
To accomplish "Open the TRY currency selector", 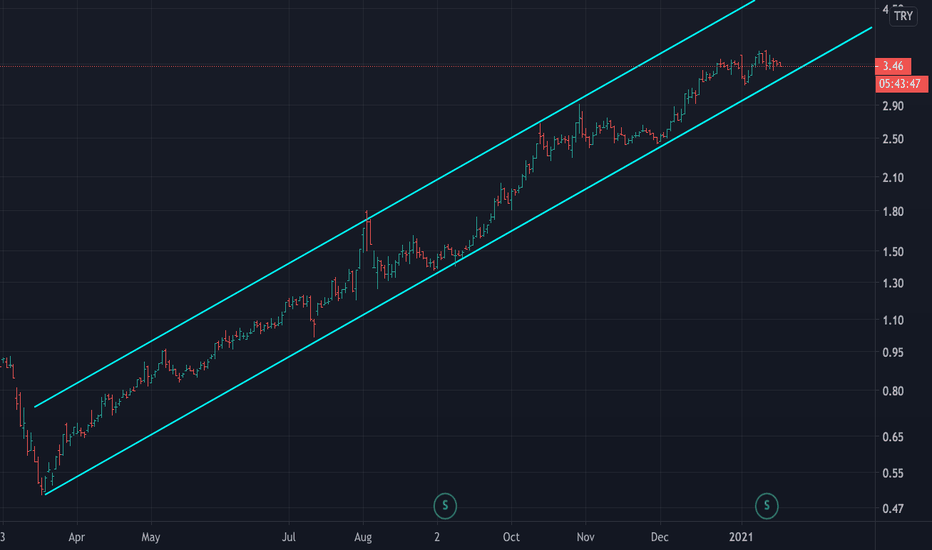I will tap(903, 16).
